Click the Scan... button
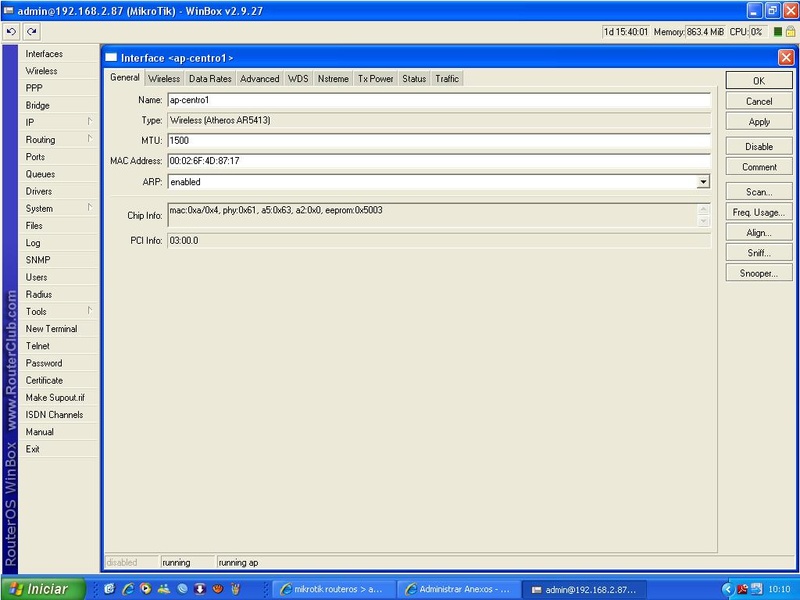Viewport: 800px width, 600px height. tap(759, 192)
